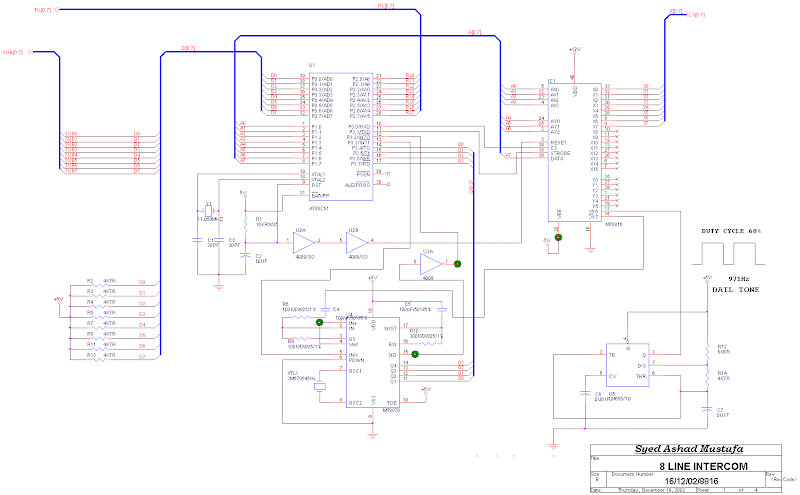Viewport: 800px width, 495px height.
Task: Click the document number 16/12/02/8816 field
Action: pos(691,481)
